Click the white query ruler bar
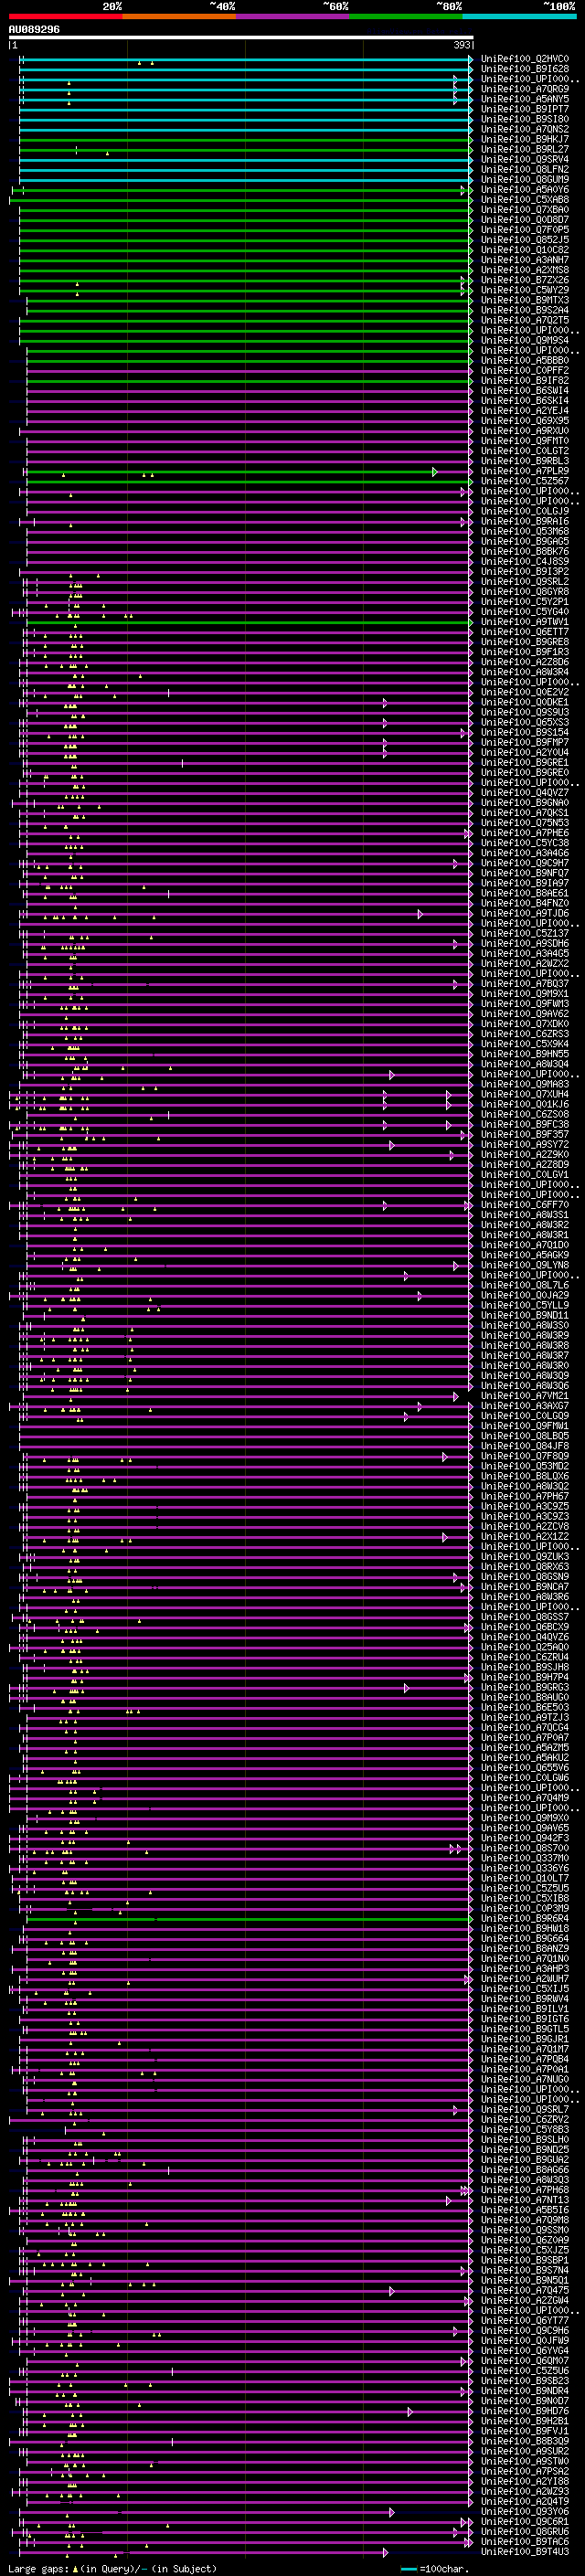 [x=241, y=38]
